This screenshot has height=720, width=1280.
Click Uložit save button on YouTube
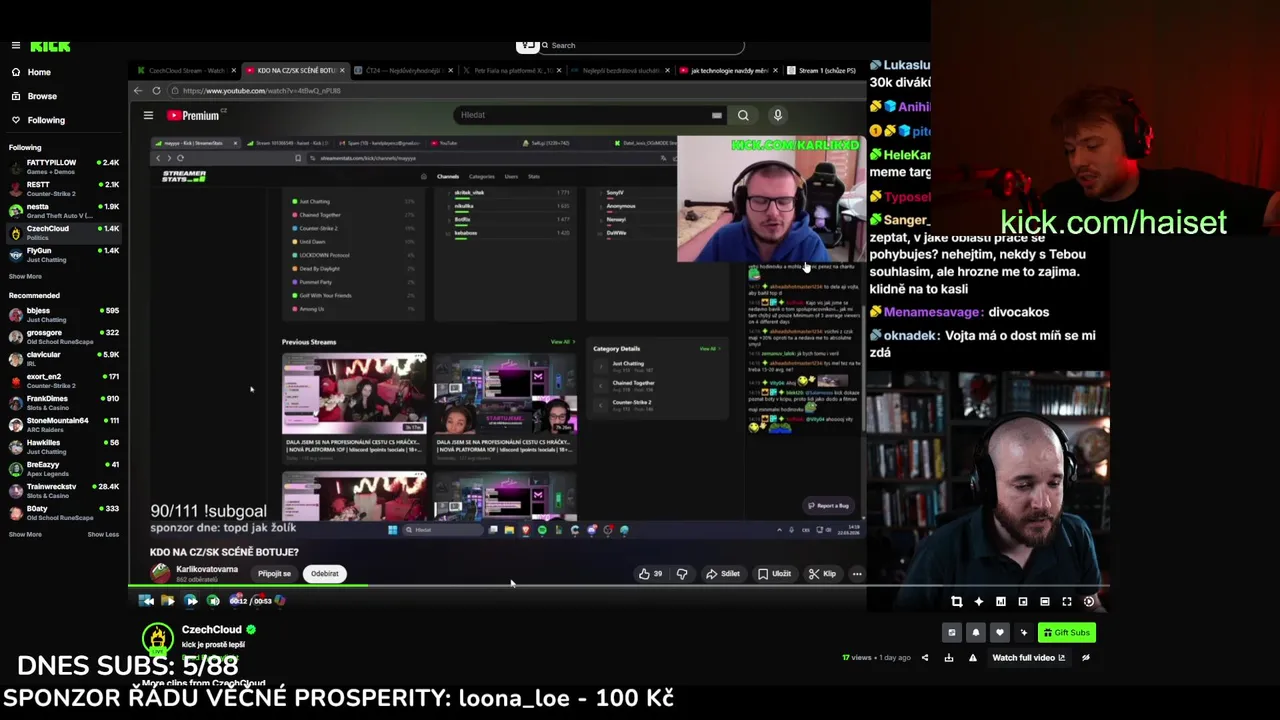[774, 574]
